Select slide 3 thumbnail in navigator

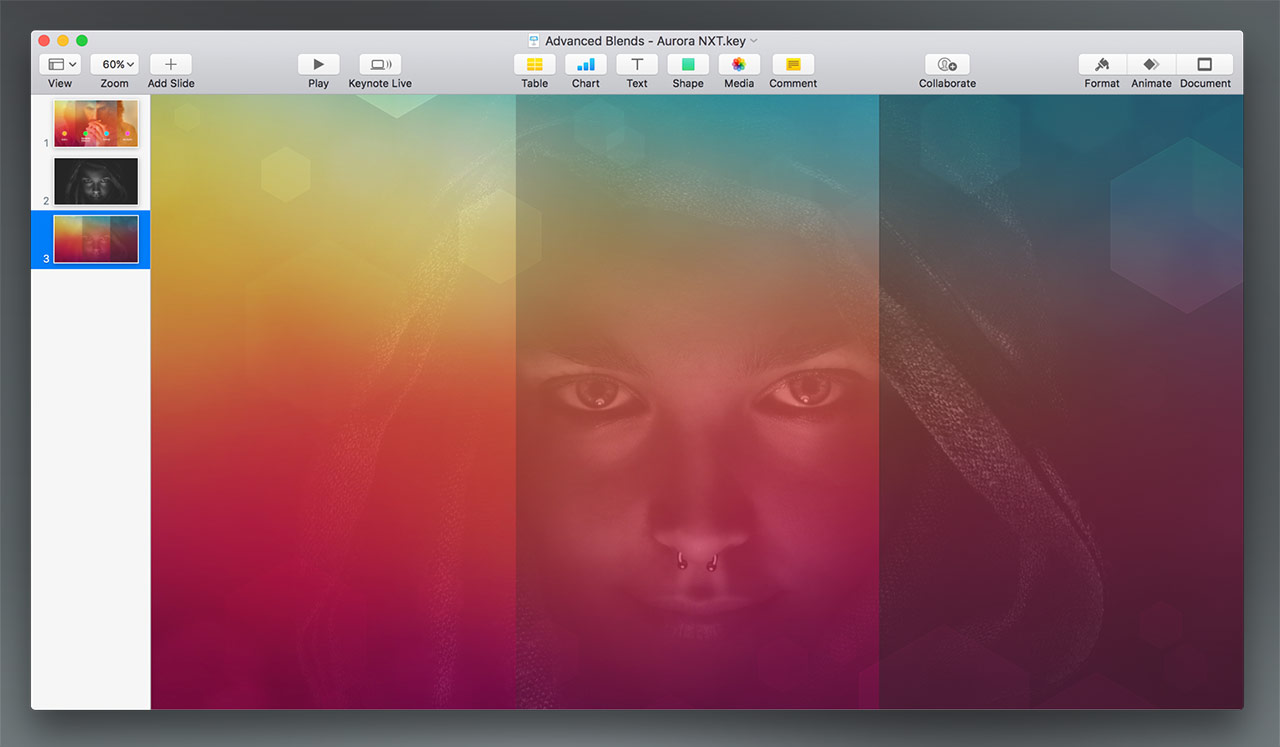pos(96,239)
